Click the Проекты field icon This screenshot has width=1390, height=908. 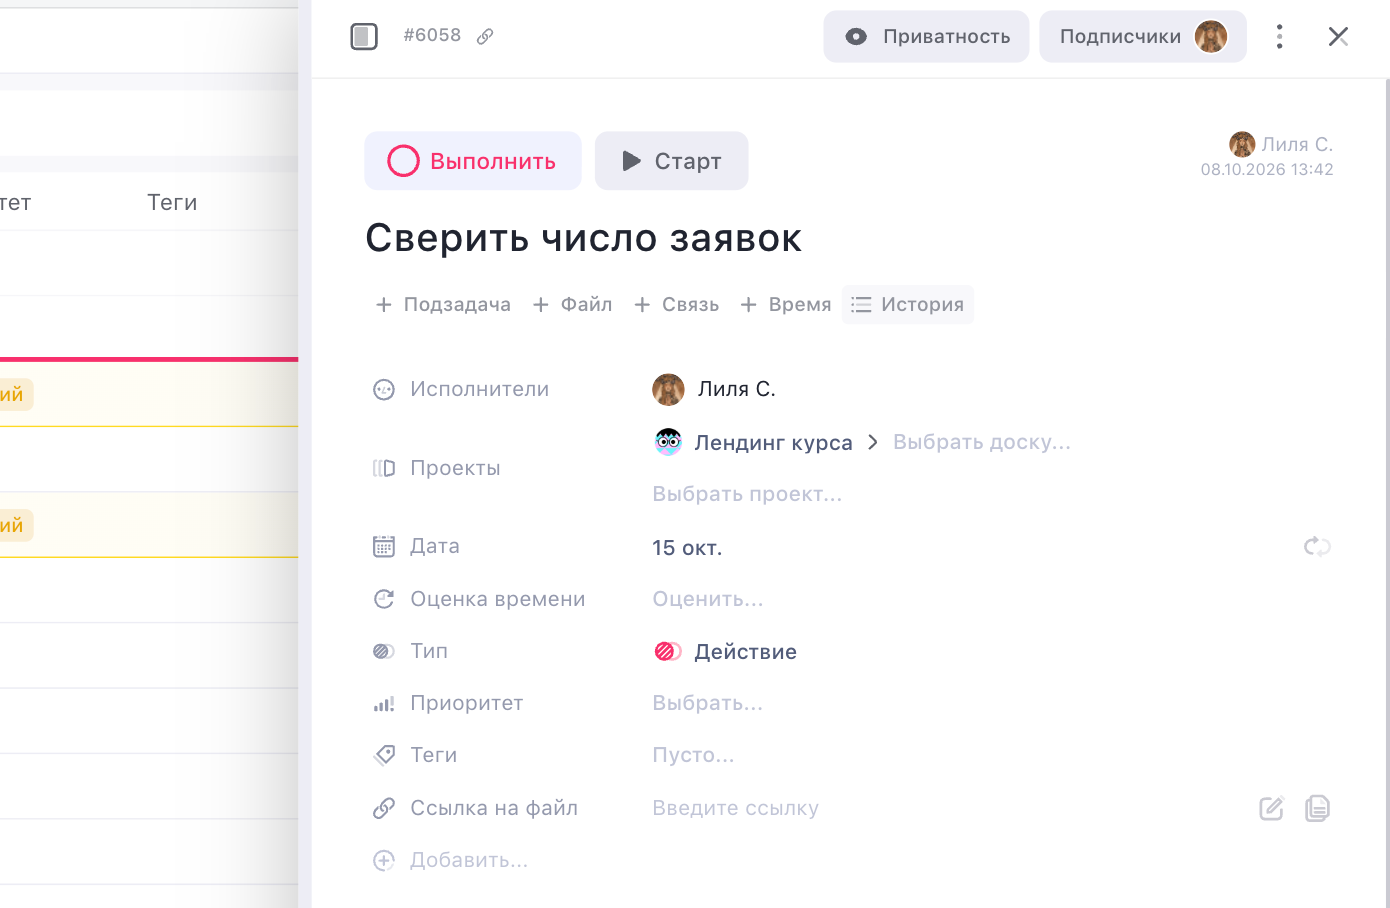pos(384,468)
